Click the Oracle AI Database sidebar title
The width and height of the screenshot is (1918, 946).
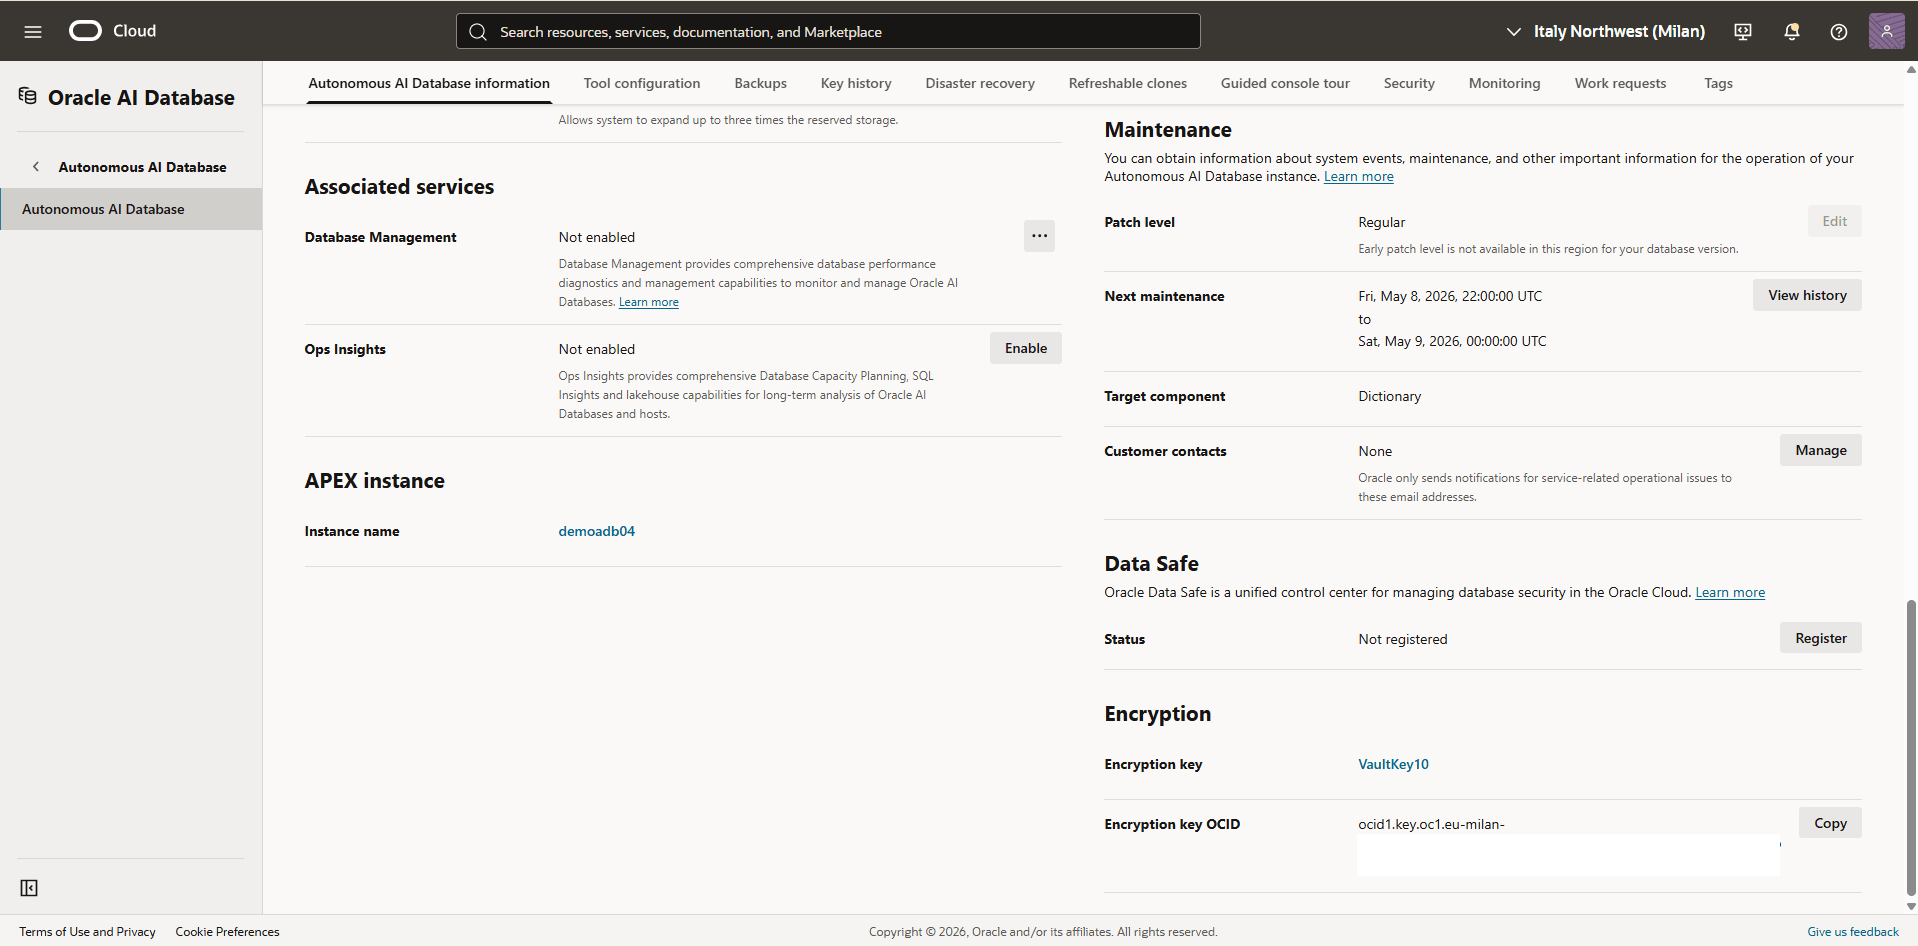click(x=141, y=97)
